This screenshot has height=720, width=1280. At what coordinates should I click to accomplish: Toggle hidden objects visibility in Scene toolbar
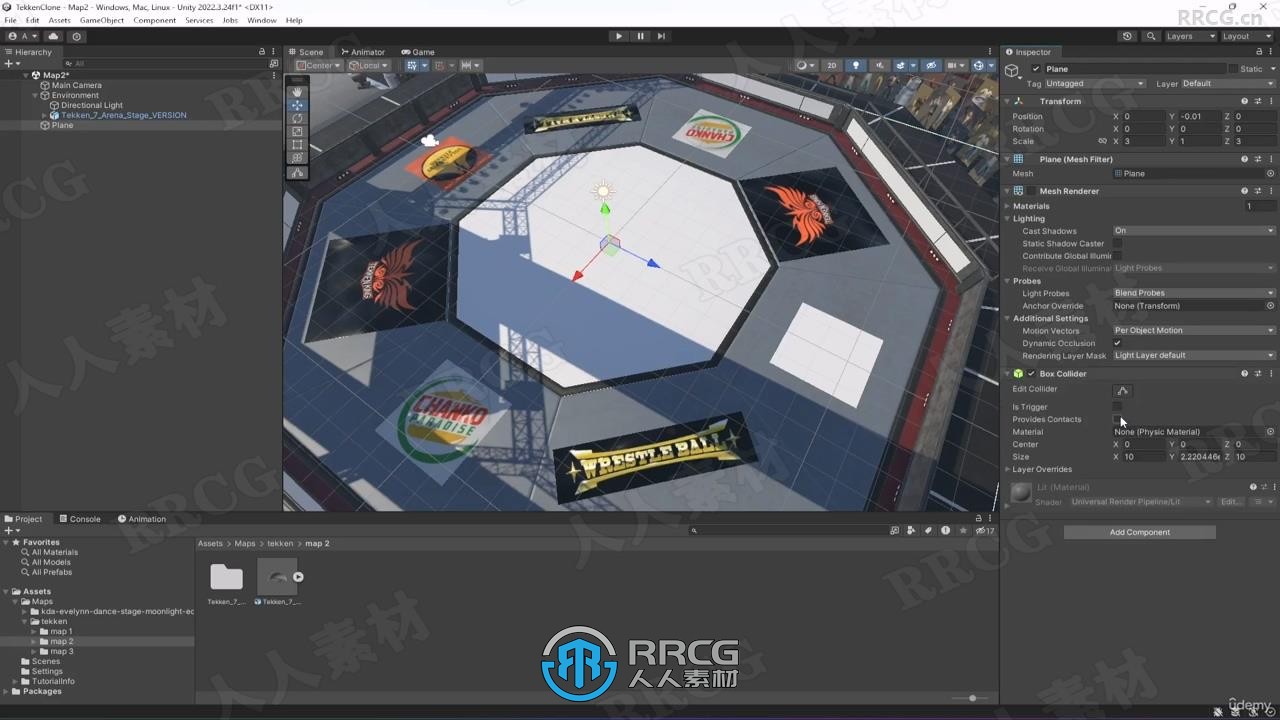[931, 66]
